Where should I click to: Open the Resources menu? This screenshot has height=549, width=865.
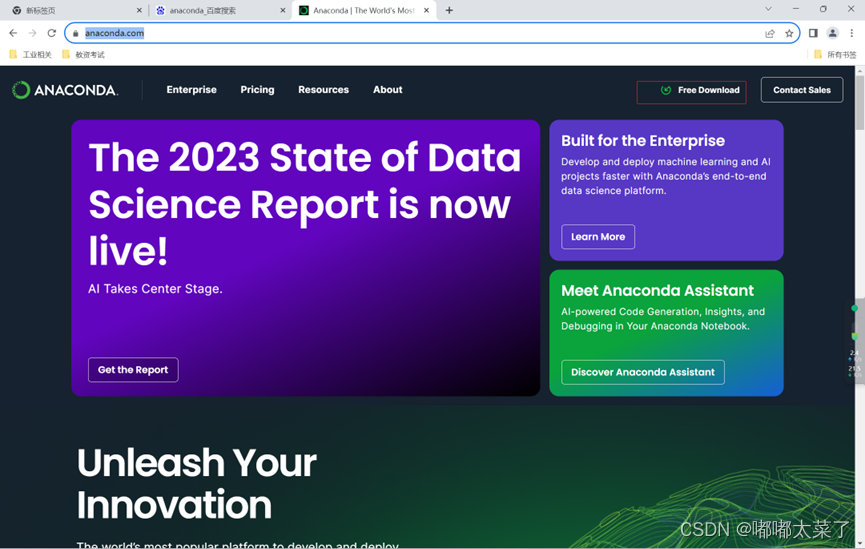(323, 89)
